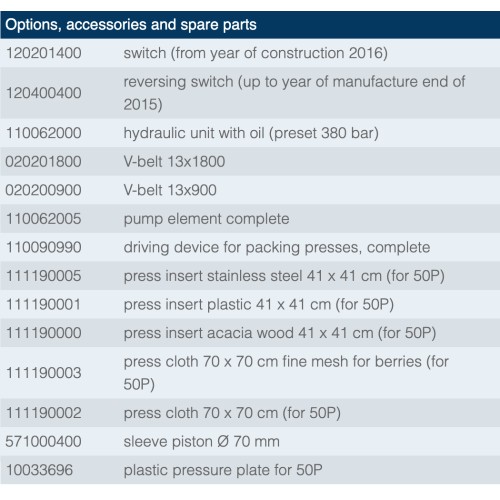The image size is (500, 500).
Task: Select the reversing switch description text
Action: 294,93
